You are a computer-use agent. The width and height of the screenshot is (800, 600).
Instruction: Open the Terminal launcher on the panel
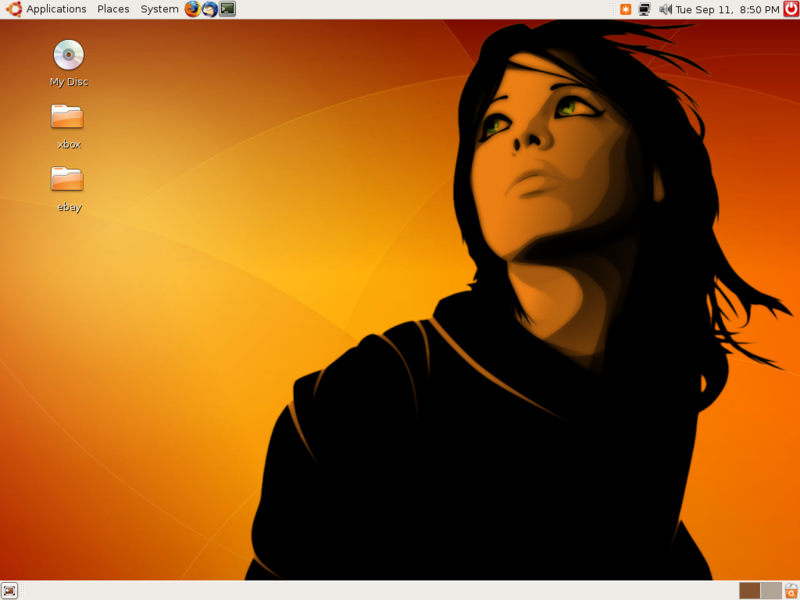[x=227, y=9]
